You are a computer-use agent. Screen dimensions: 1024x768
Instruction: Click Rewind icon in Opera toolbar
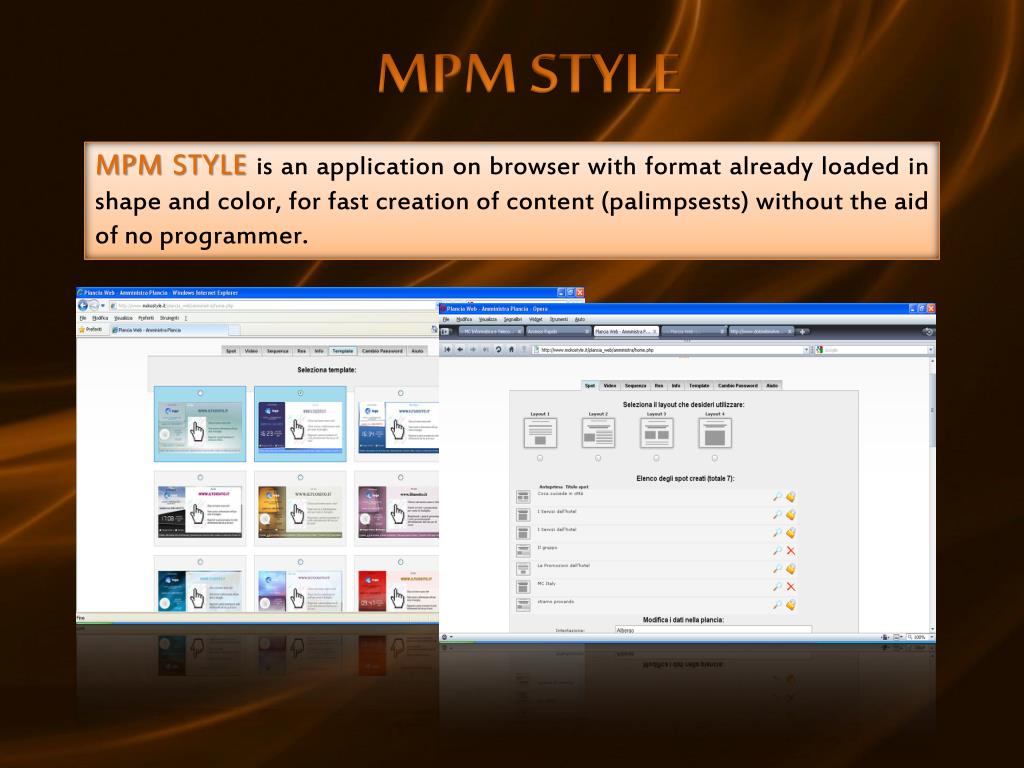point(447,349)
